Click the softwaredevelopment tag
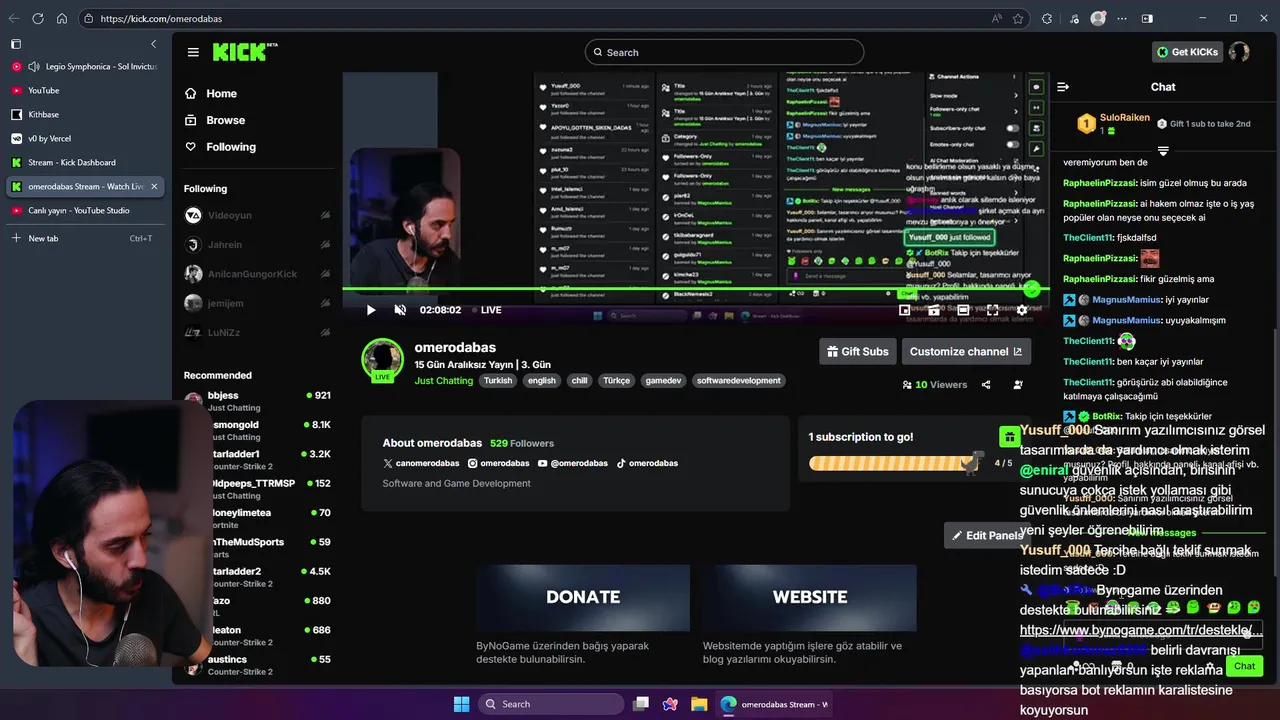The height and width of the screenshot is (720, 1280). tap(739, 380)
